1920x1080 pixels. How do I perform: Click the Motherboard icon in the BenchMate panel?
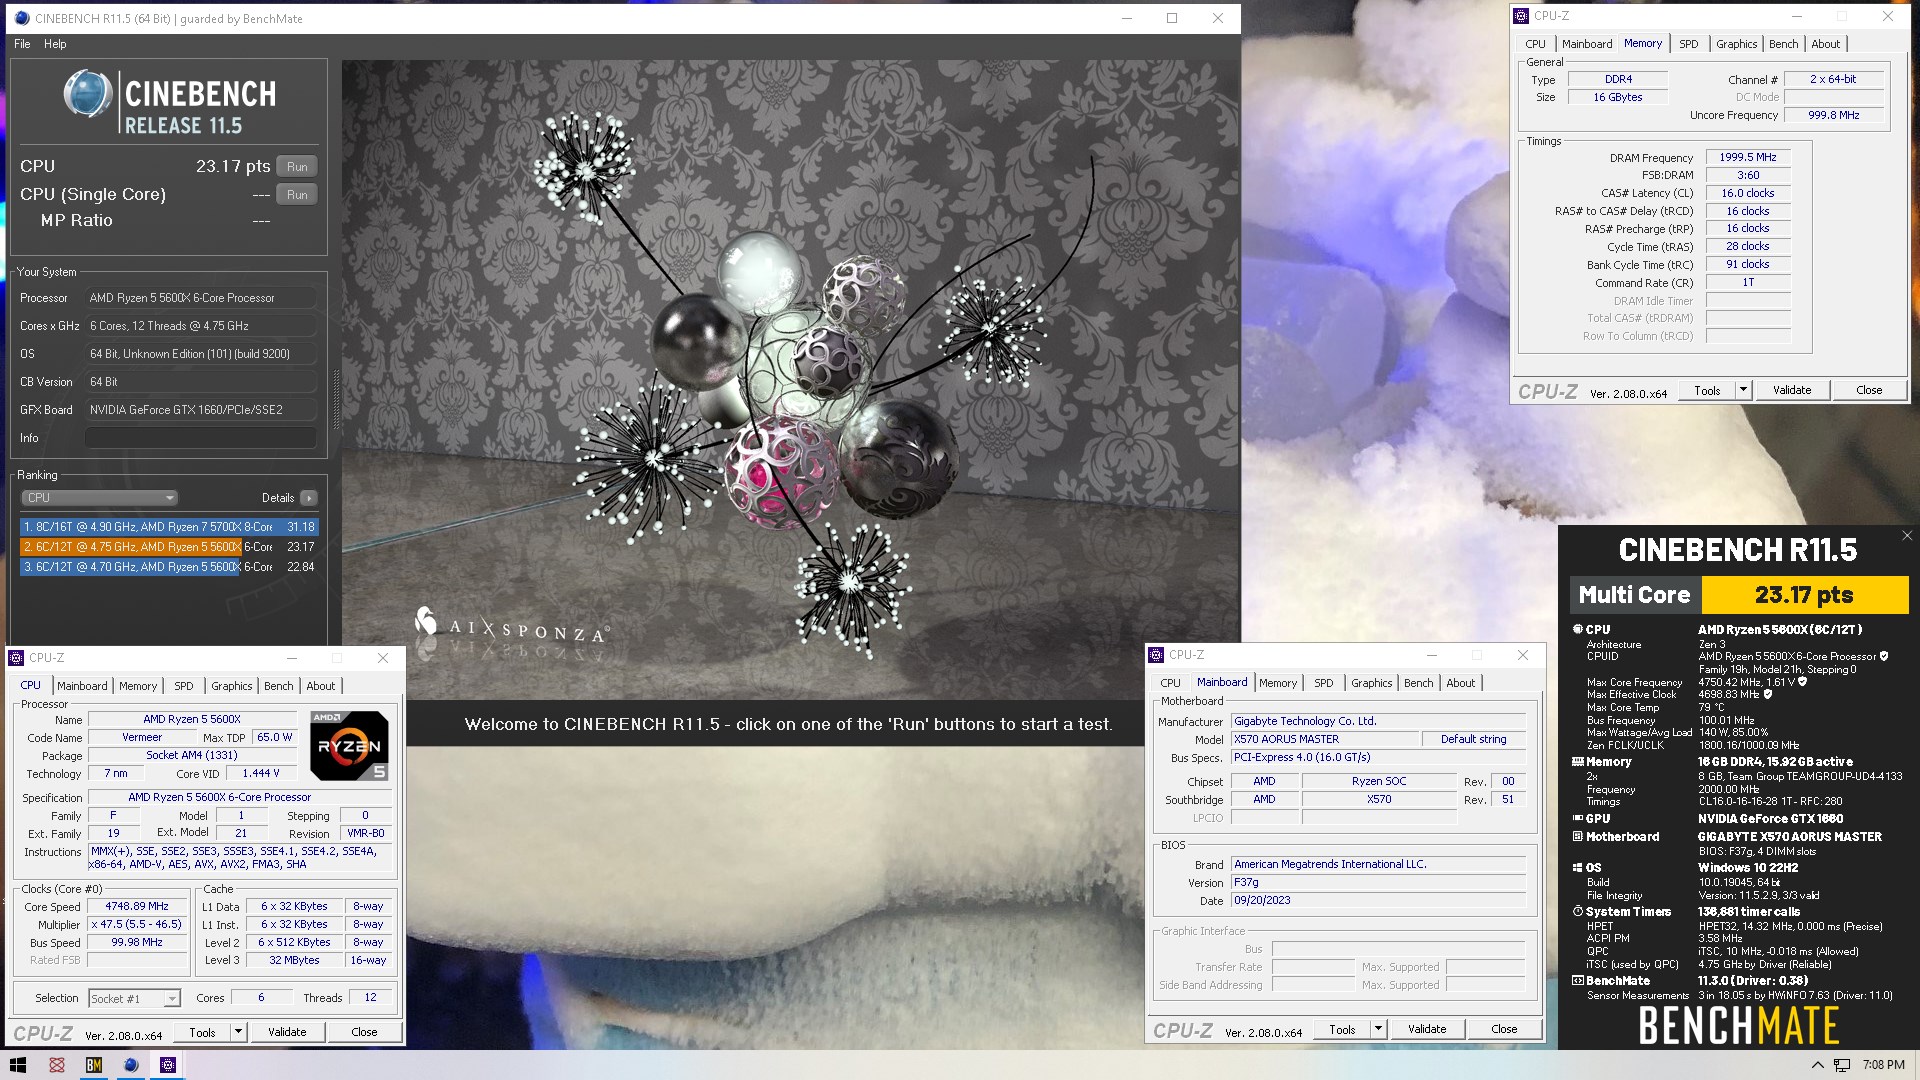tap(1578, 836)
